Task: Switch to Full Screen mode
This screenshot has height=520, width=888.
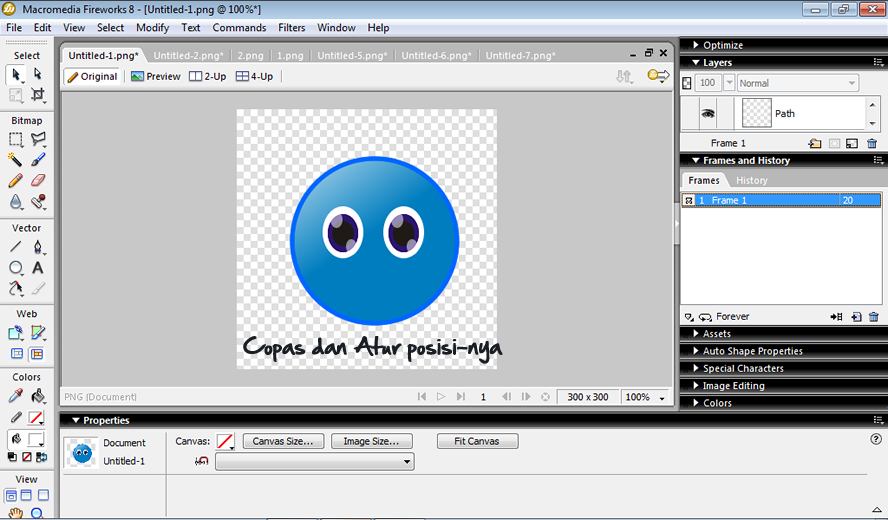Action: tap(43, 495)
